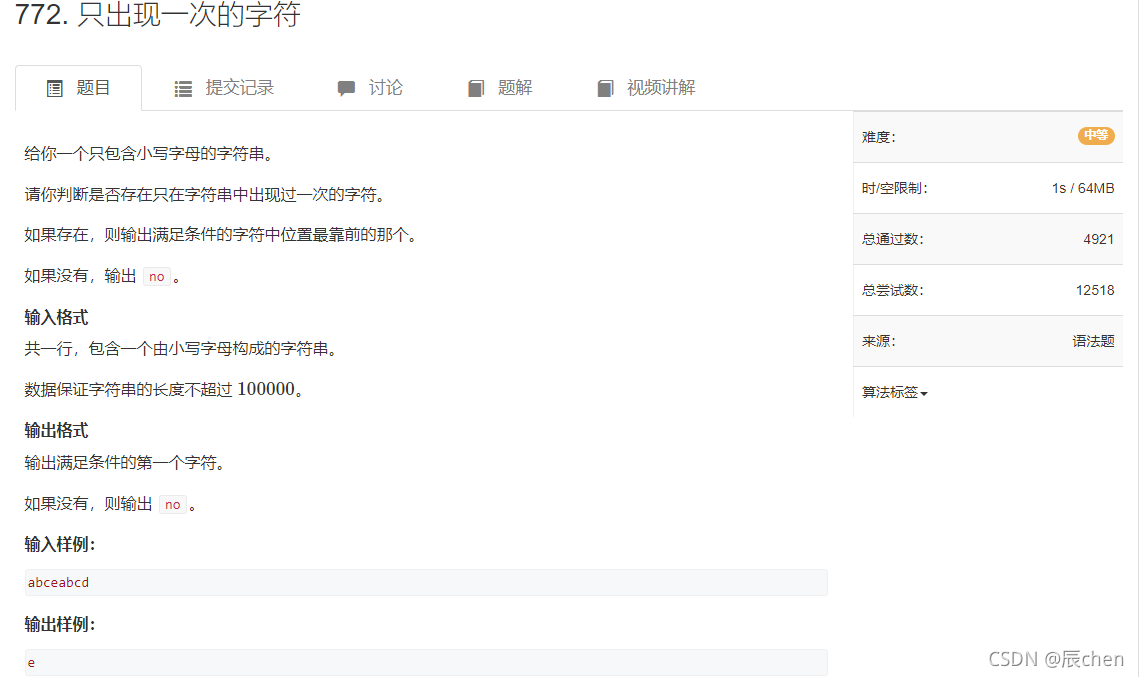Image resolution: width=1139 pixels, height=677 pixels.
Task: Click the 语法题 source link
Action: pos(1093,340)
